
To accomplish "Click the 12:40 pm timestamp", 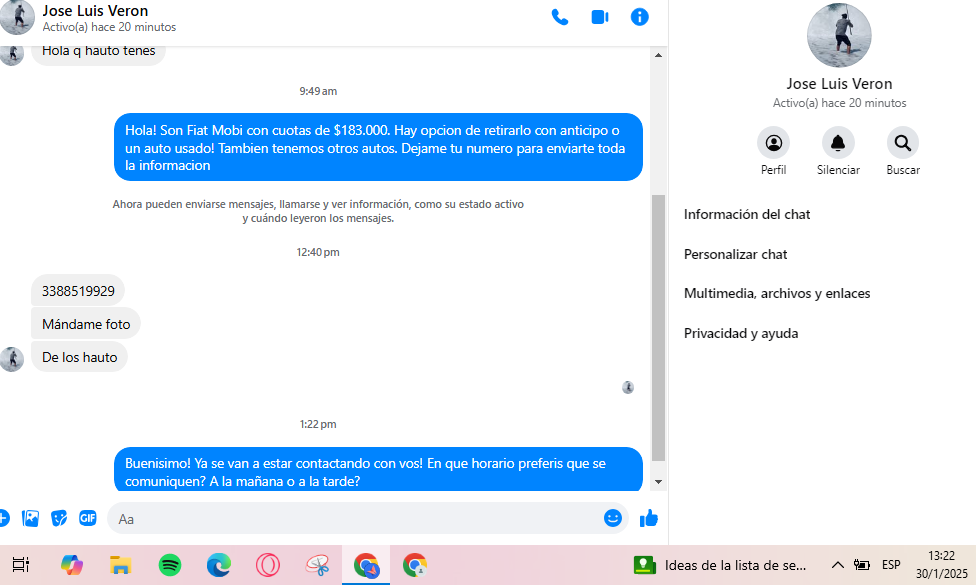I will tap(318, 252).
